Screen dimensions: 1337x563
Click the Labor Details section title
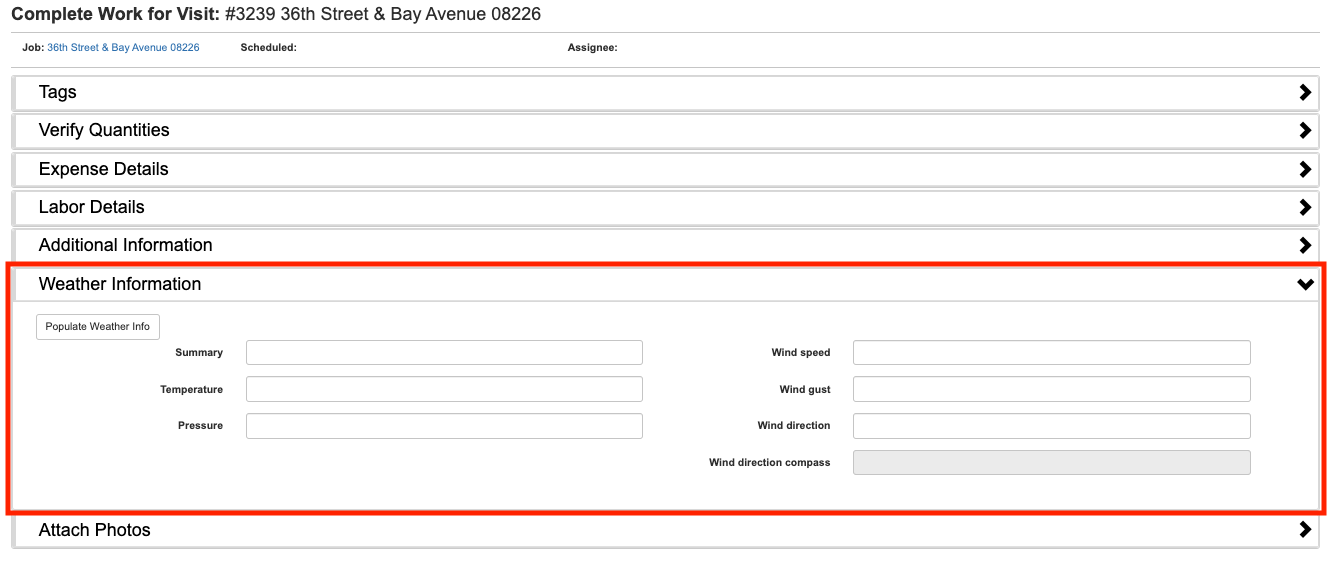pyautogui.click(x=92, y=207)
